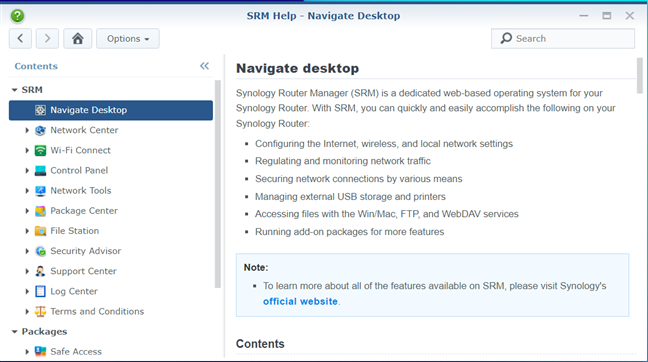Follow the official website link
648x362 pixels.
pyautogui.click(x=300, y=301)
